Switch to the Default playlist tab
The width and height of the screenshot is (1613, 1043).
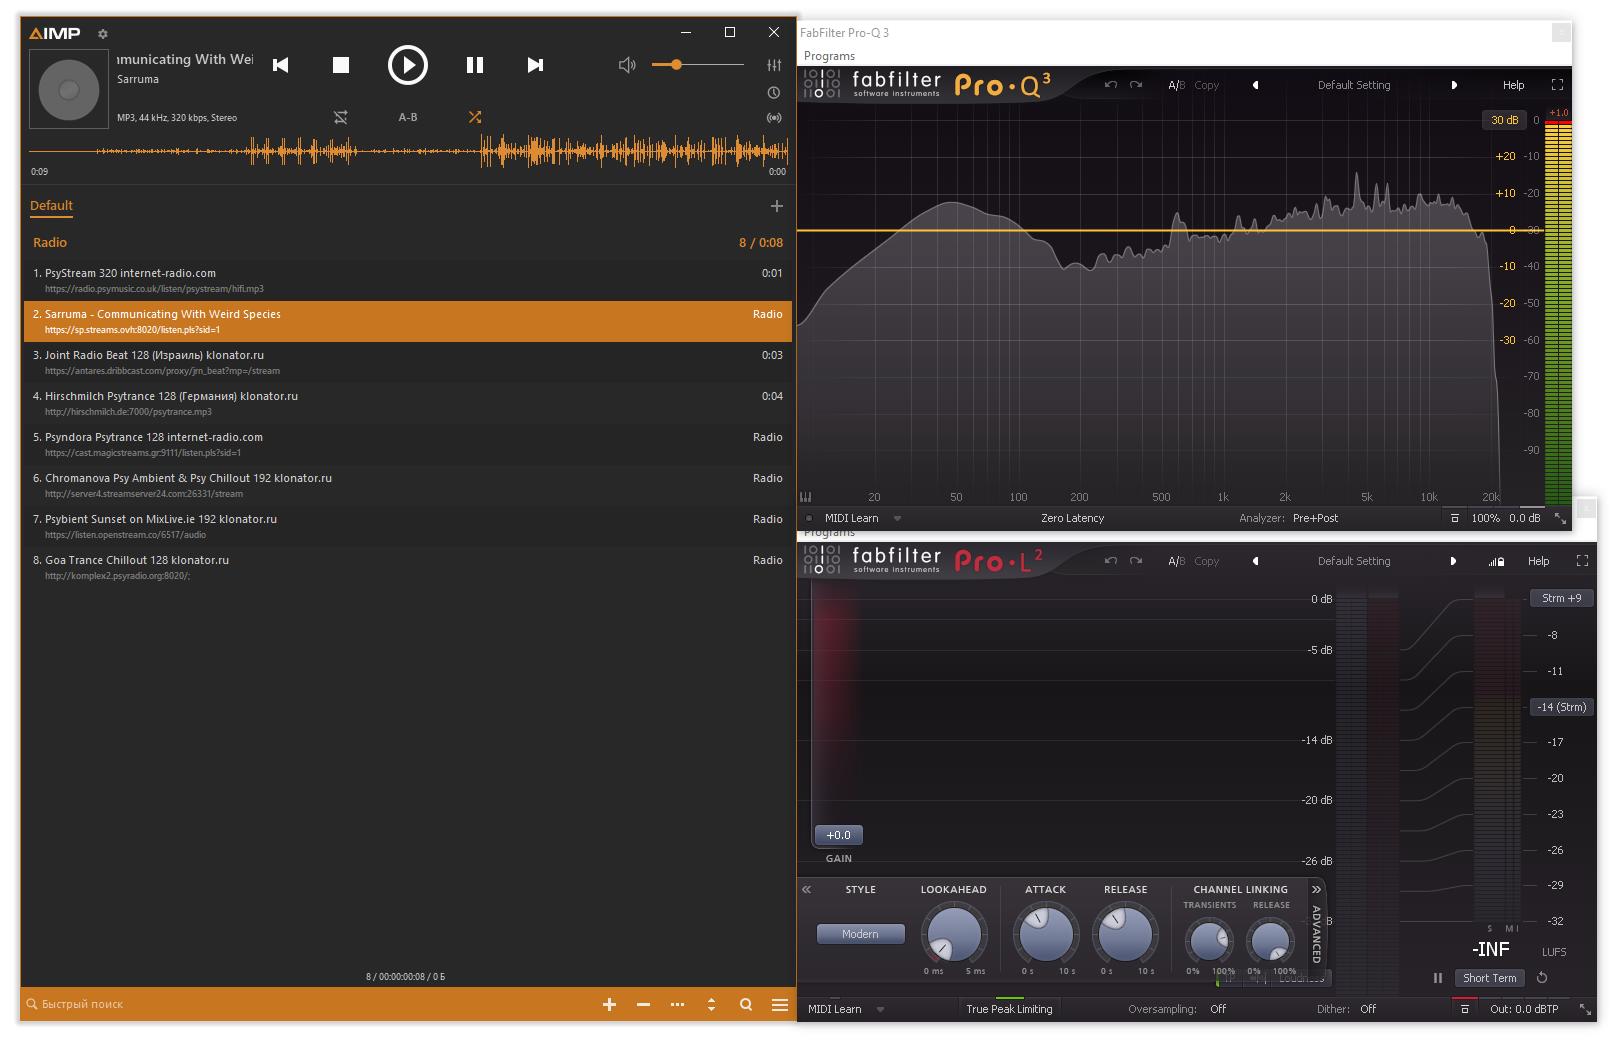pyautogui.click(x=51, y=206)
